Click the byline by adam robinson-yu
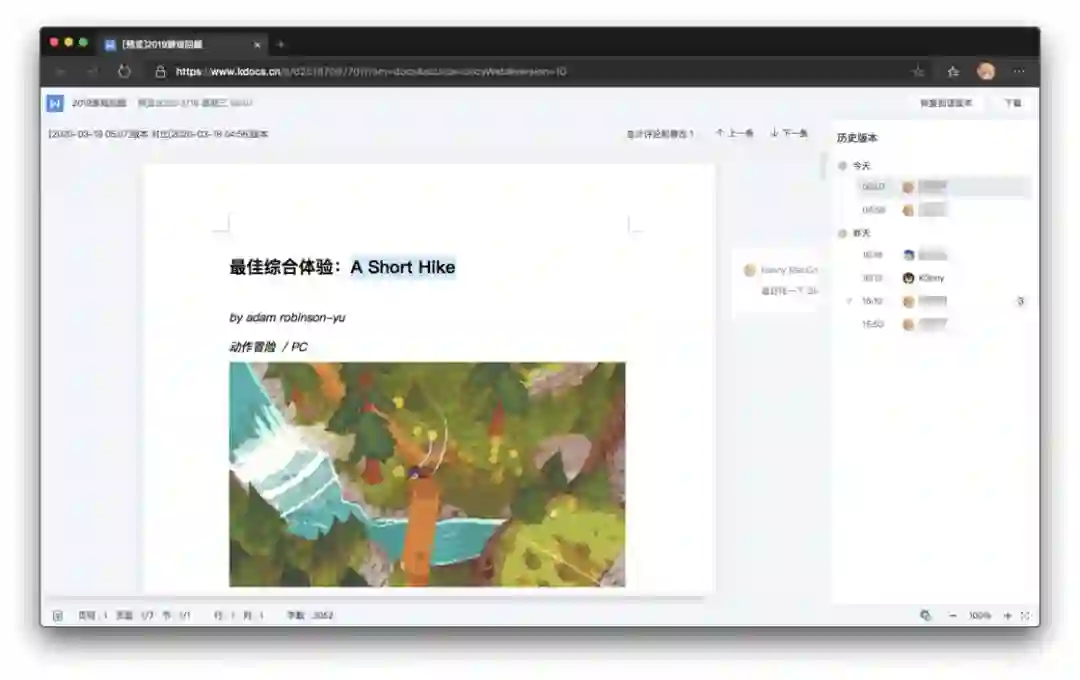1080x680 pixels. (287, 318)
